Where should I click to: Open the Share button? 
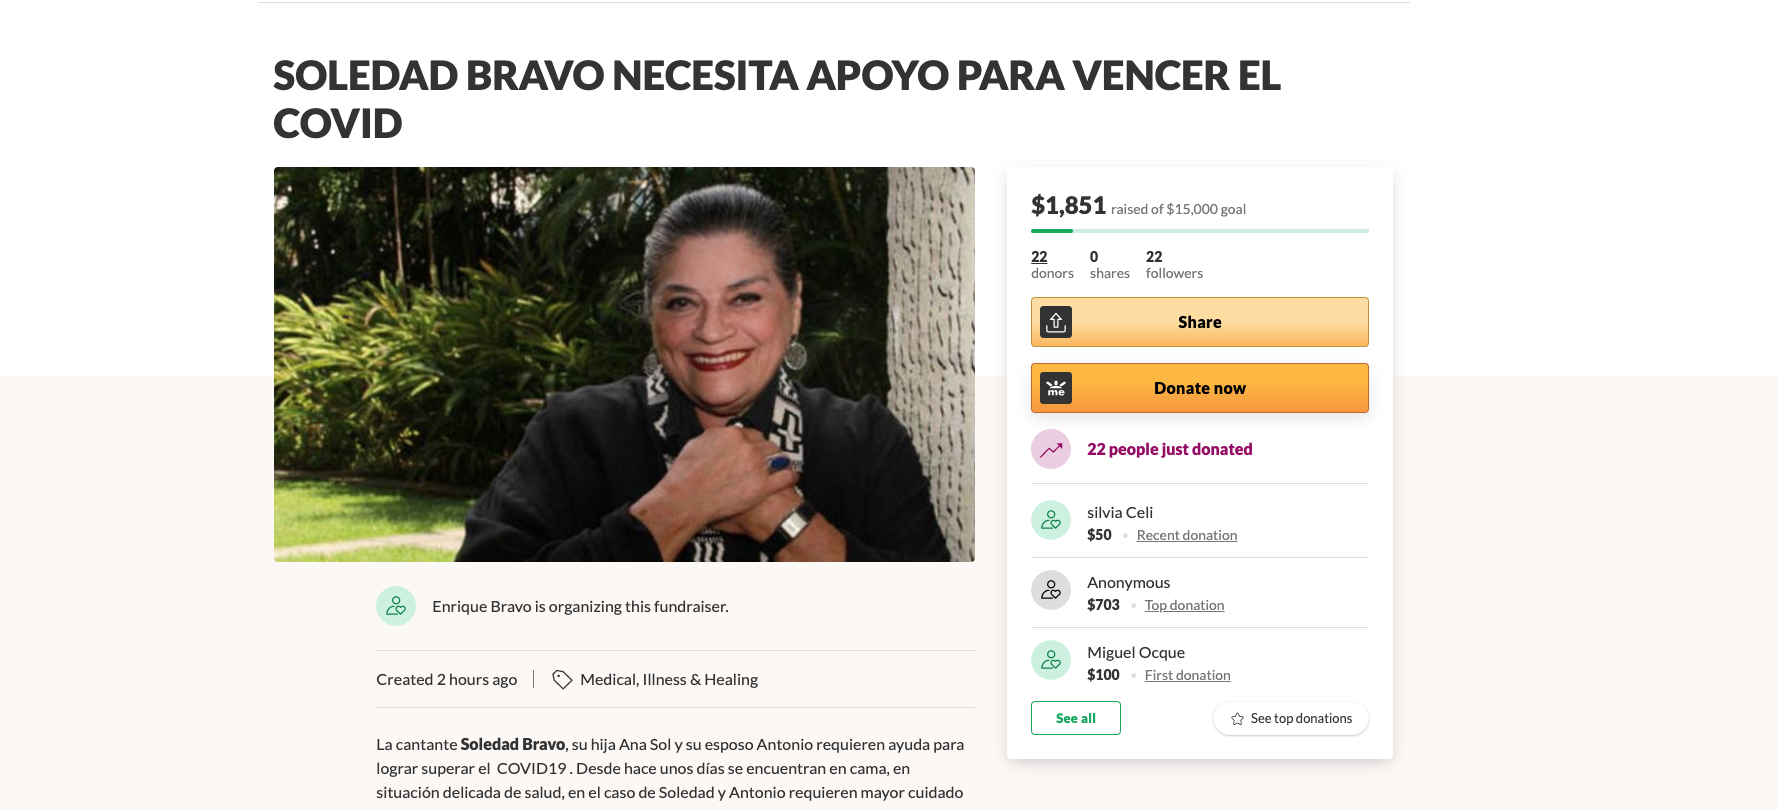click(x=1200, y=322)
